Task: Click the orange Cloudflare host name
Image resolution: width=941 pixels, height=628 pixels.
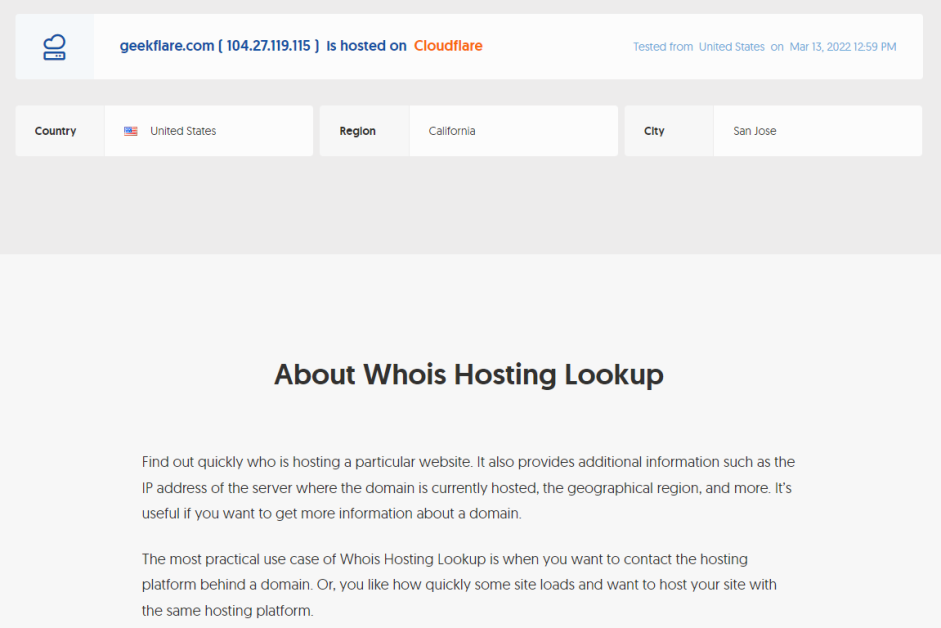Action: 448,46
